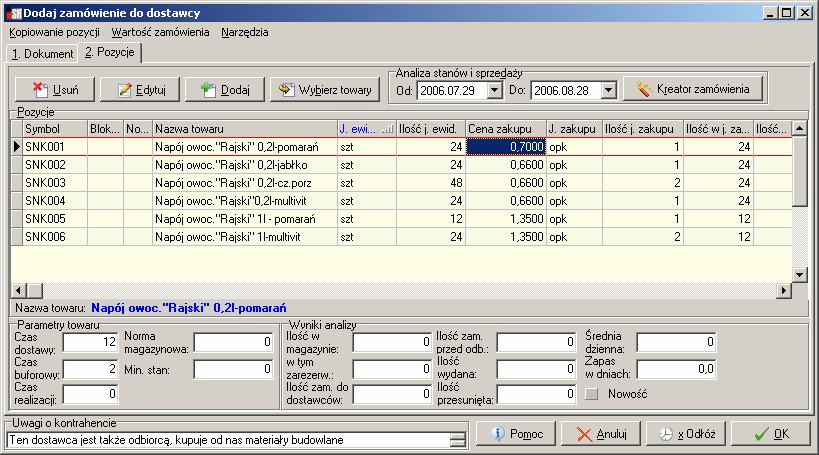Click the Uwagi o kontrahencie text field
Screen dimensions: 819x455
(x=229, y=440)
